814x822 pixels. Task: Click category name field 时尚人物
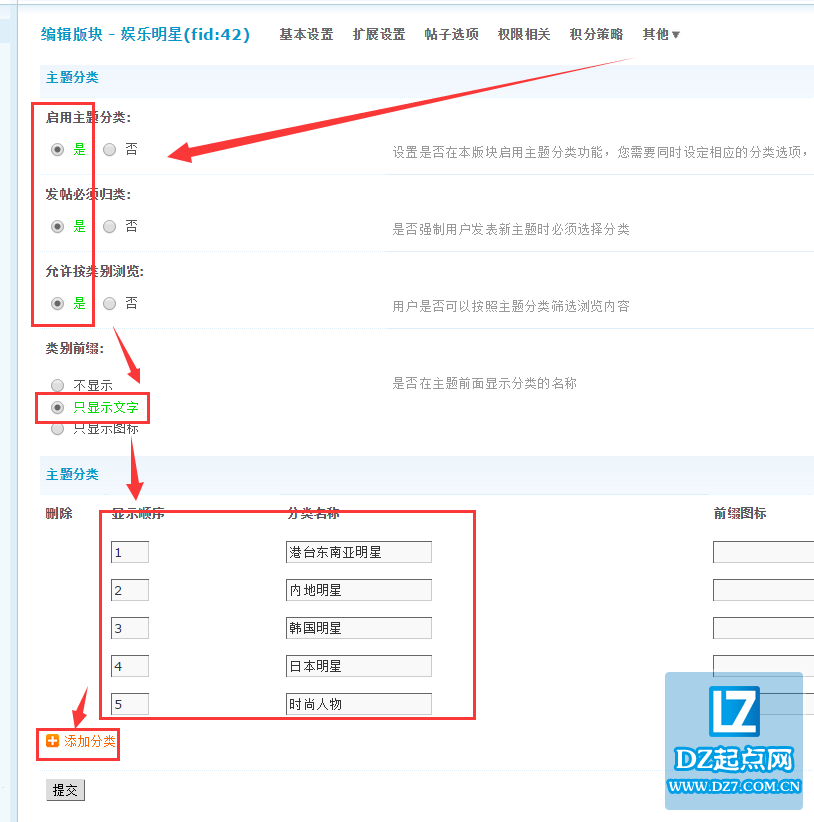tap(359, 704)
